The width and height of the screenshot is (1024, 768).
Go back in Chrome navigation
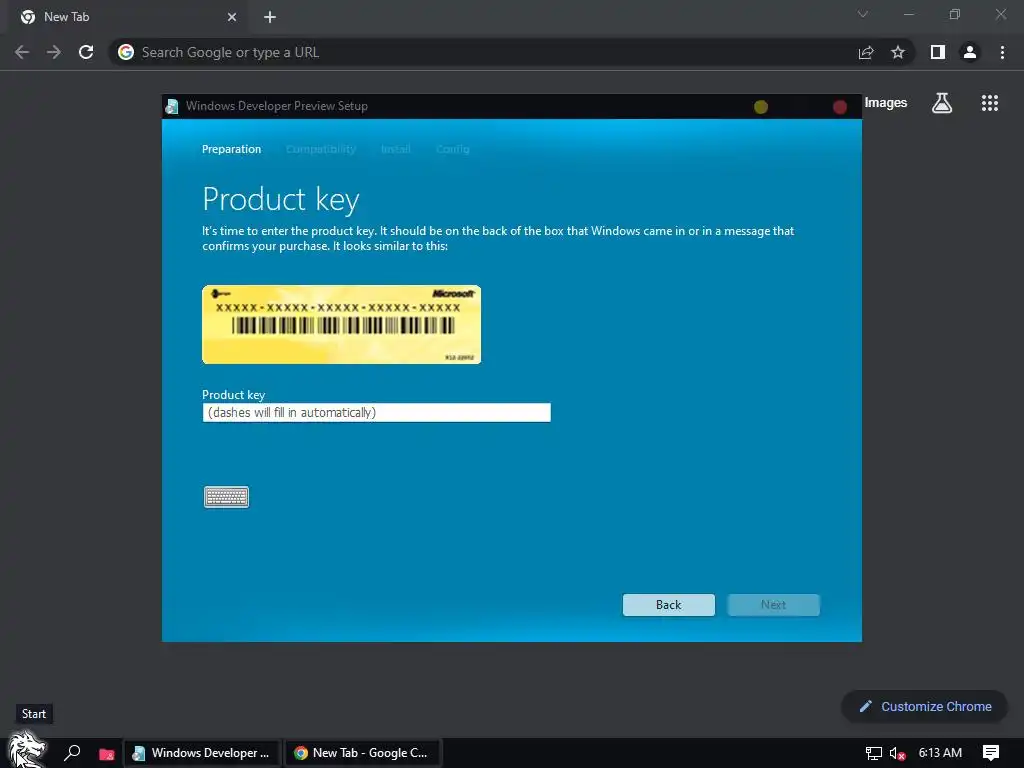click(x=22, y=52)
